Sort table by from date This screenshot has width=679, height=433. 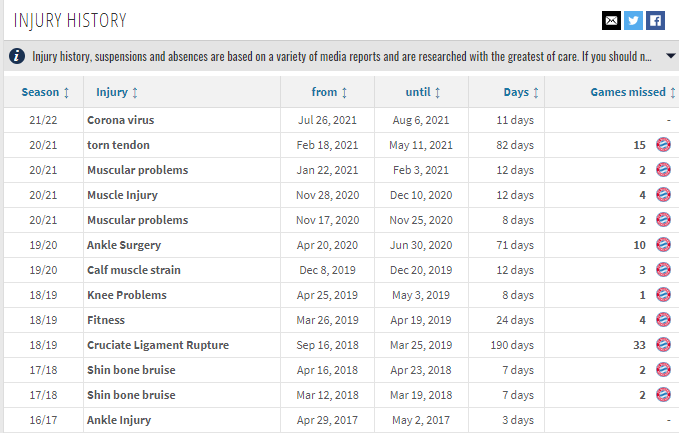329,92
